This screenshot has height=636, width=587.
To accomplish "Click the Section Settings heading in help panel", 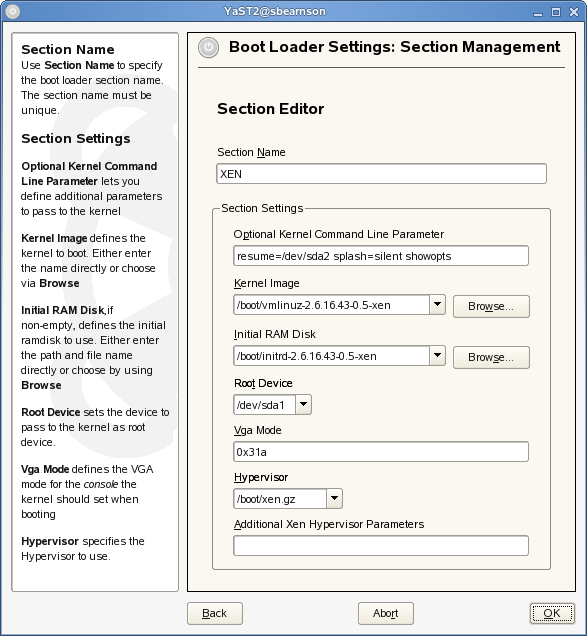I will (x=76, y=139).
